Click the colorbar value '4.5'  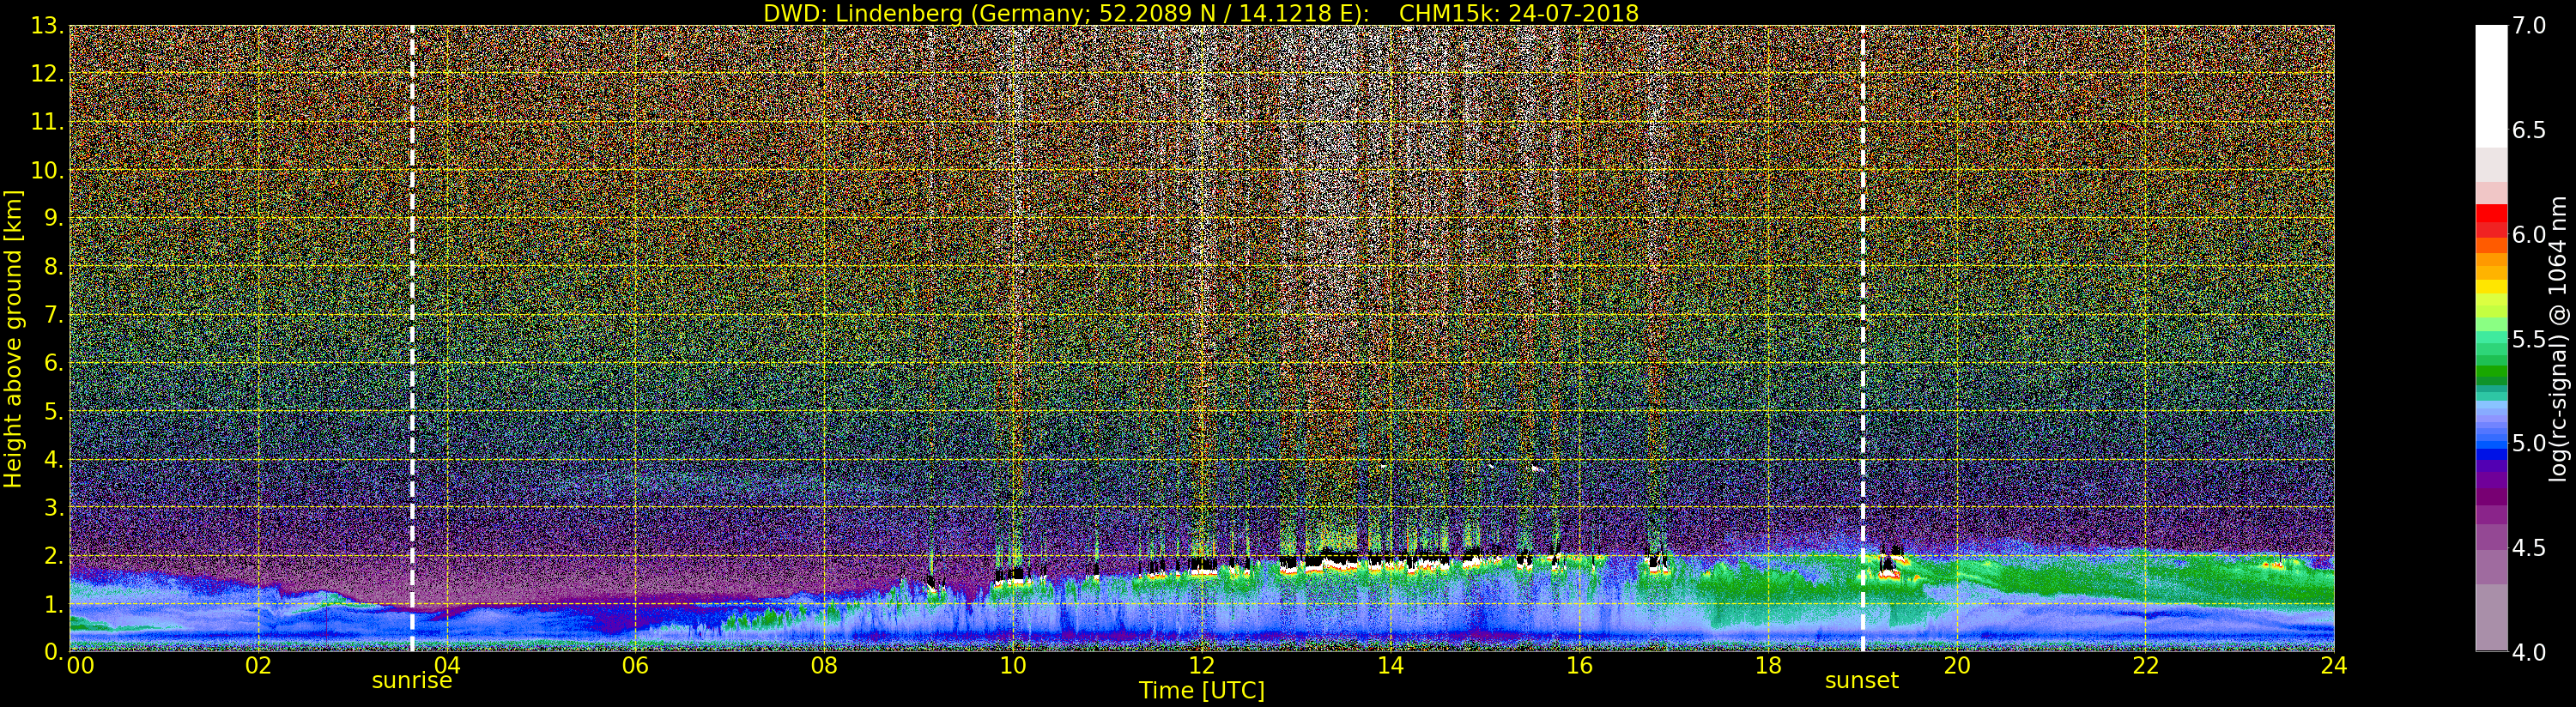coord(2529,548)
